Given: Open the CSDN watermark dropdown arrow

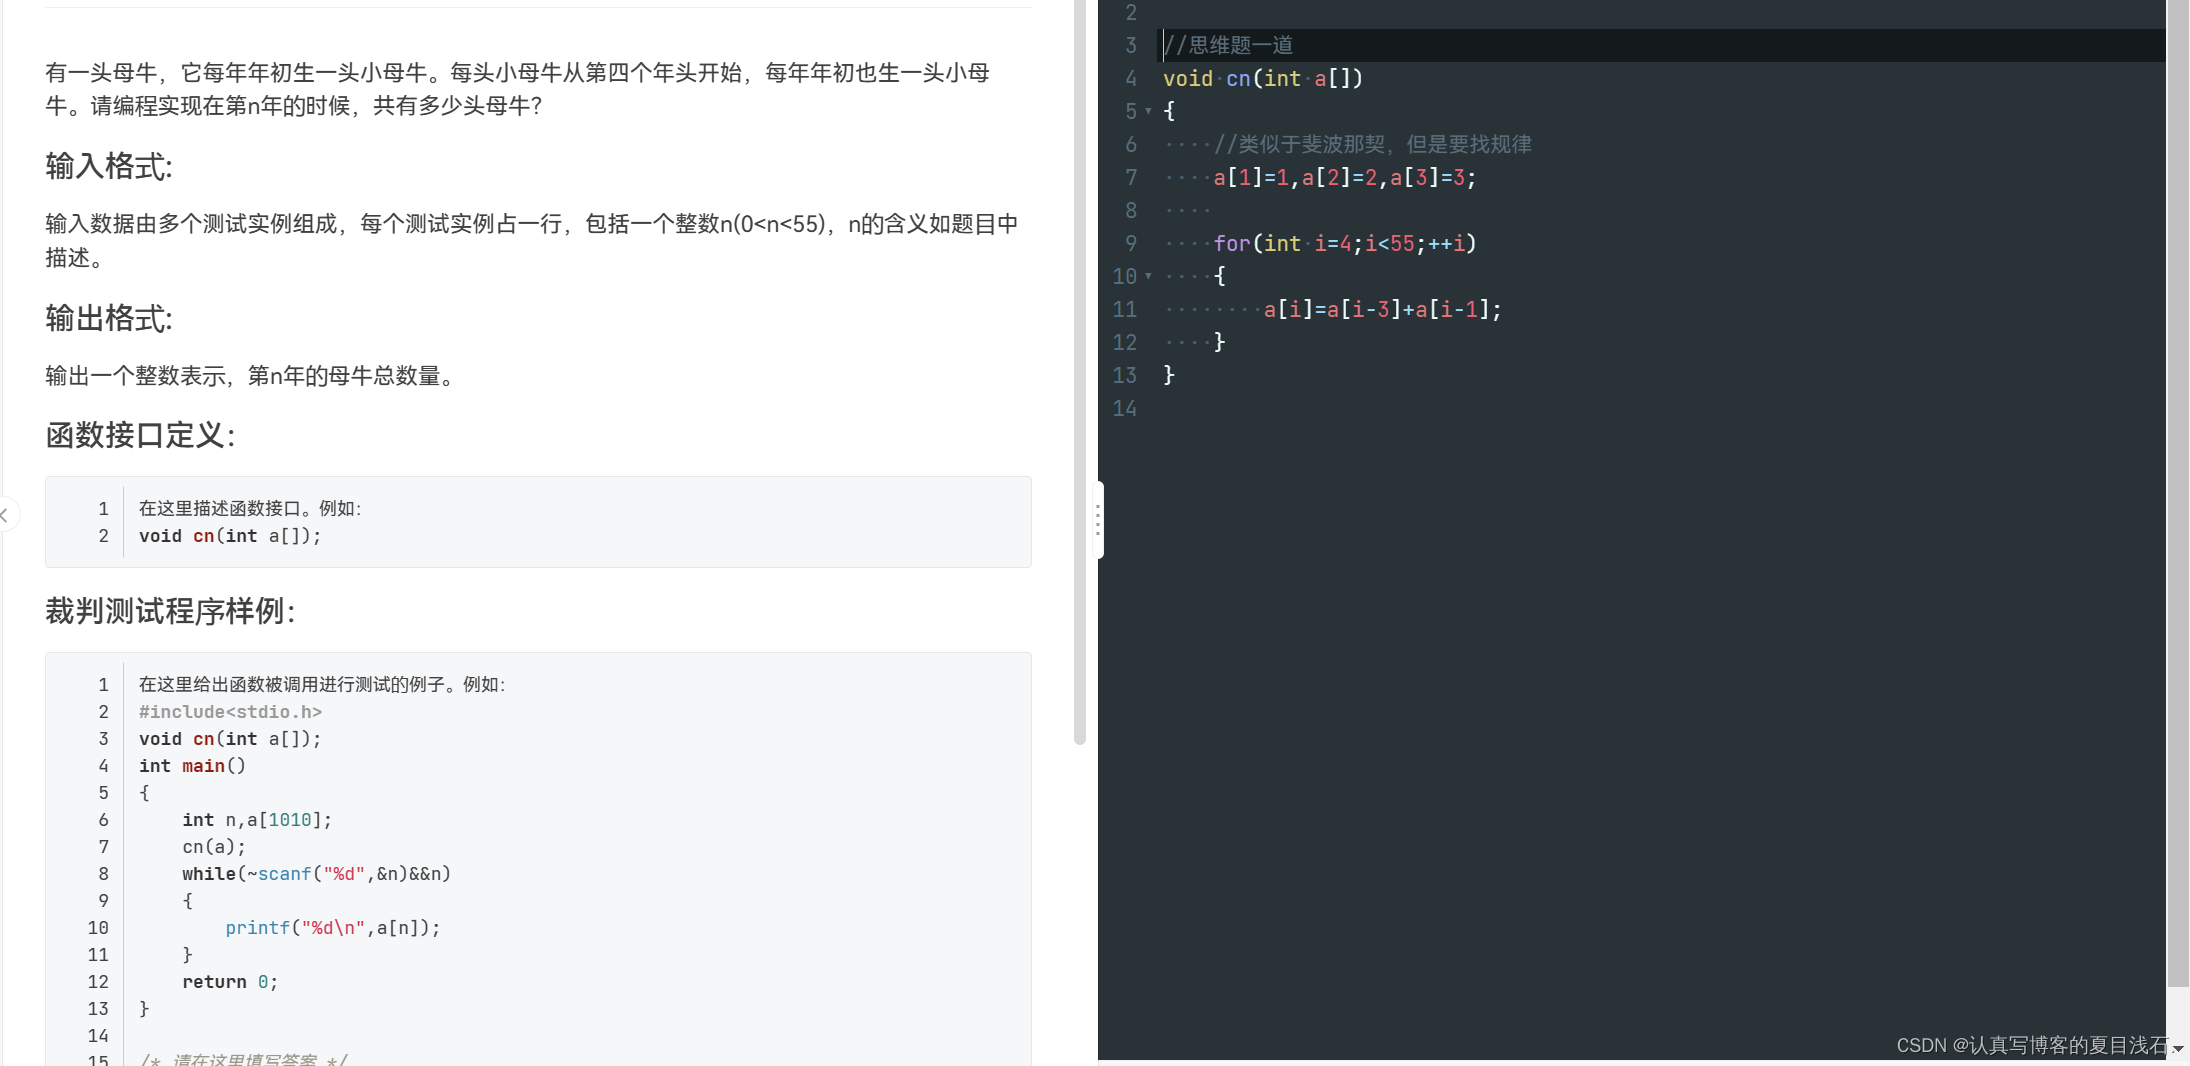Looking at the screenshot, I should [x=2177, y=1046].
